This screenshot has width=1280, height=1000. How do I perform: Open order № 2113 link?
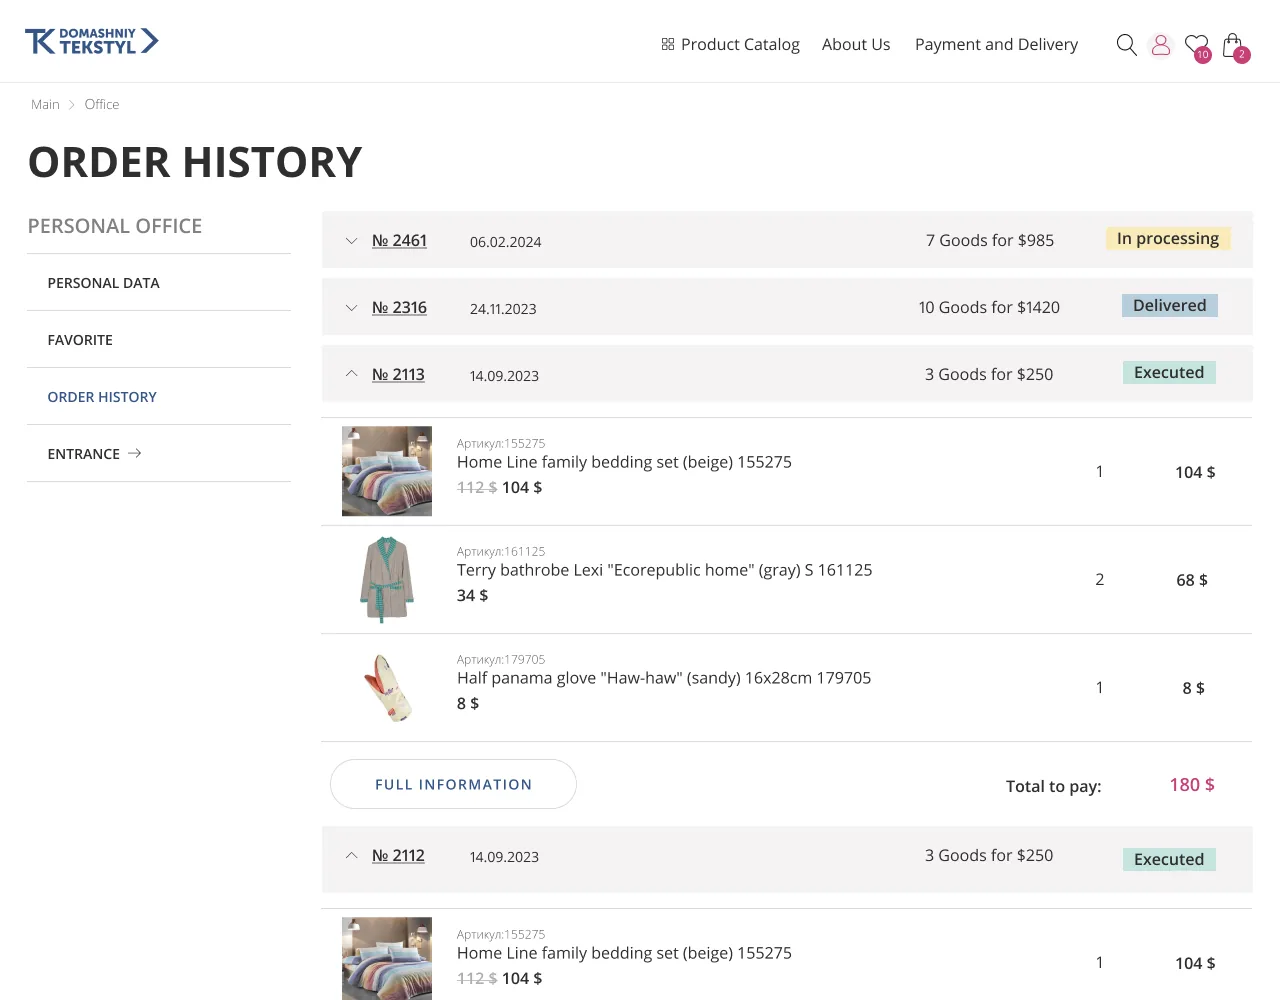[398, 375]
